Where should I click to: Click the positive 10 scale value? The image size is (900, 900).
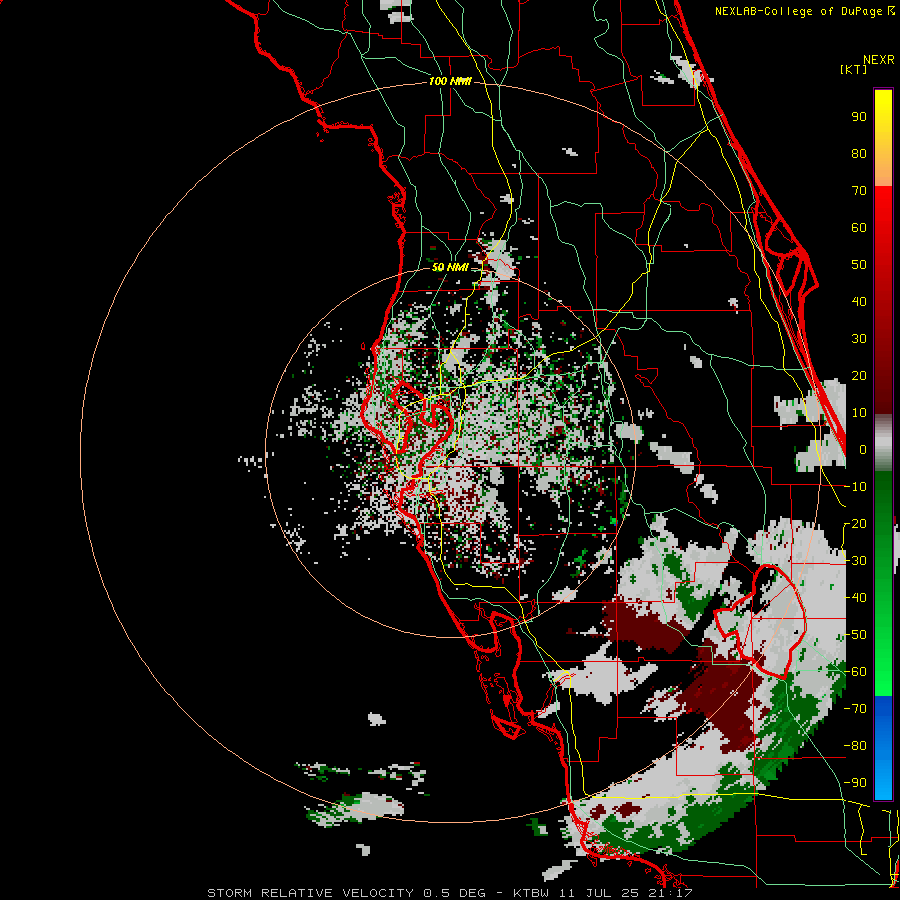pos(859,413)
